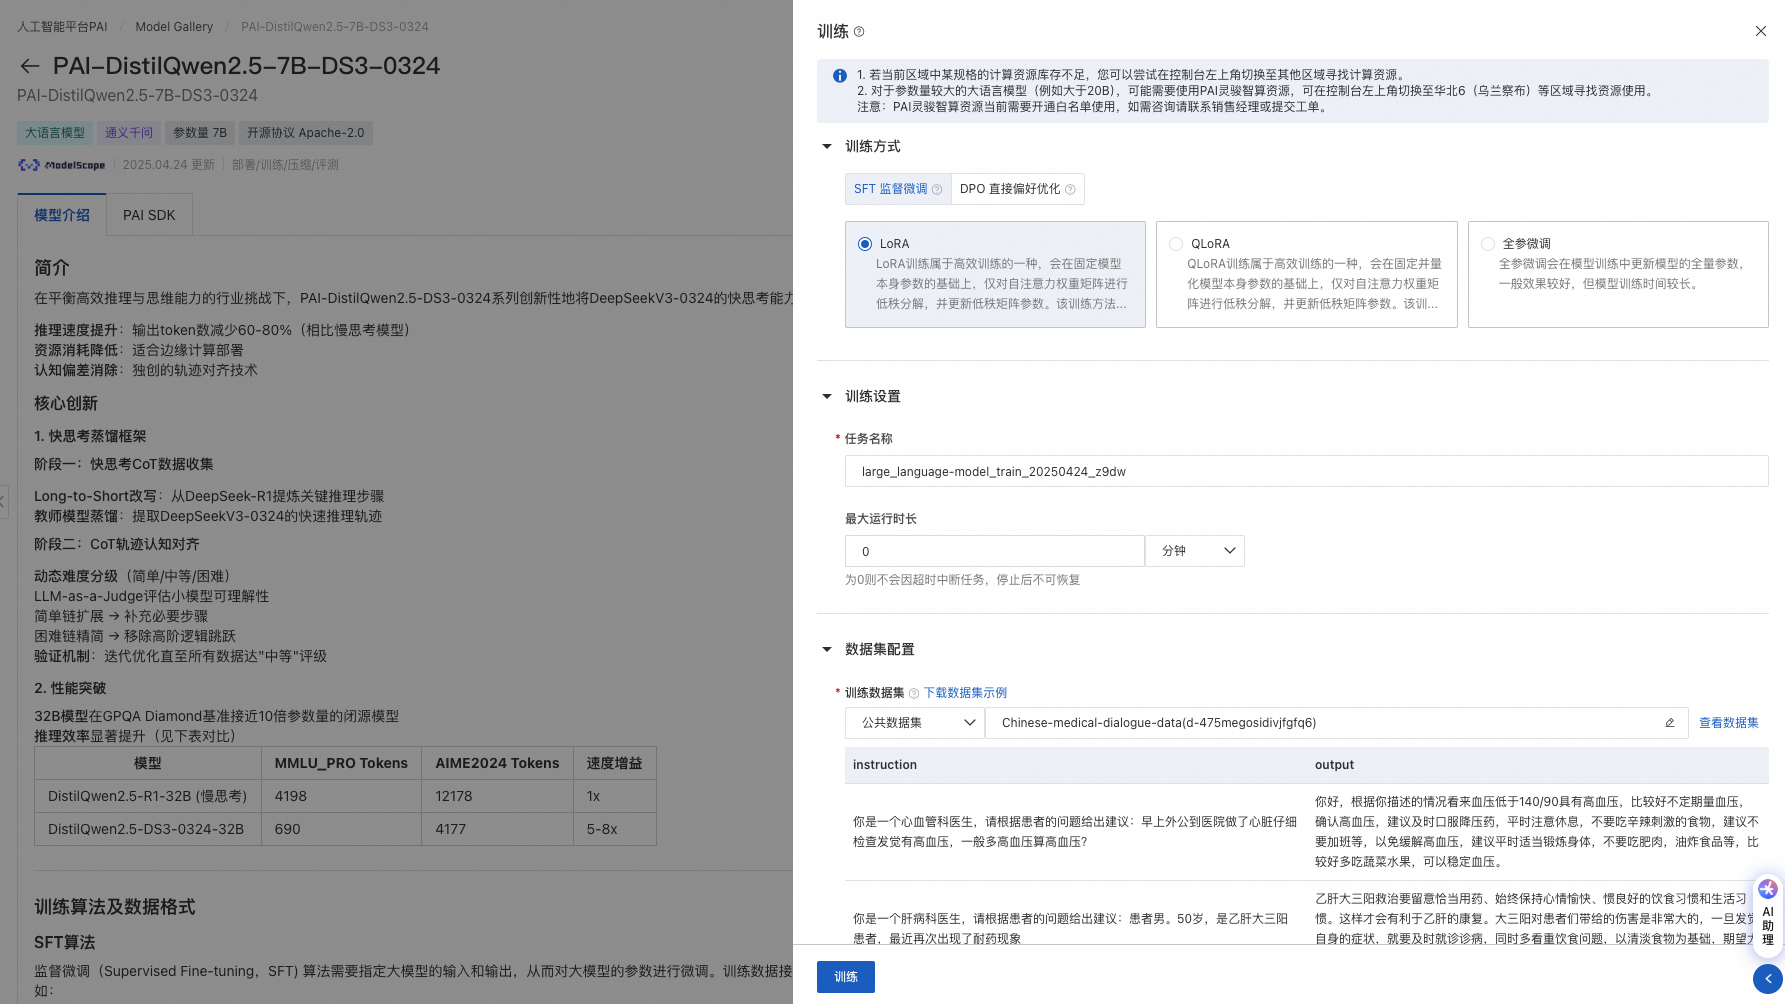
Task: Select the QLoRA radio option
Action: pos(1176,244)
